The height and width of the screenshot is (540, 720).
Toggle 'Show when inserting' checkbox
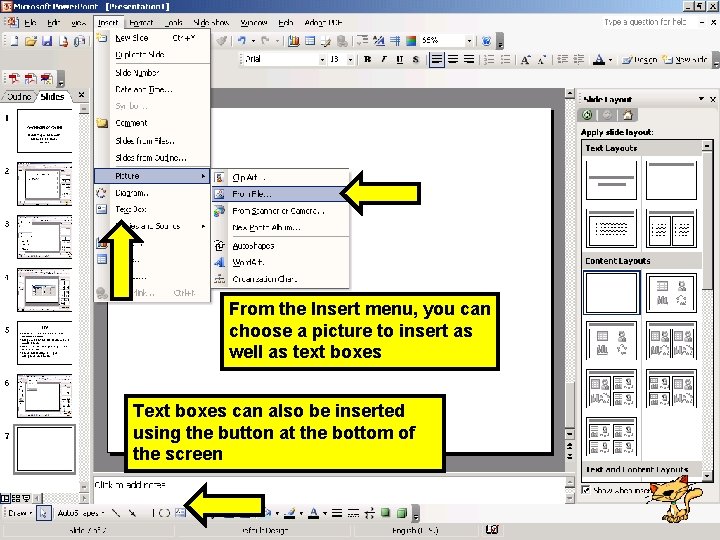[x=586, y=490]
